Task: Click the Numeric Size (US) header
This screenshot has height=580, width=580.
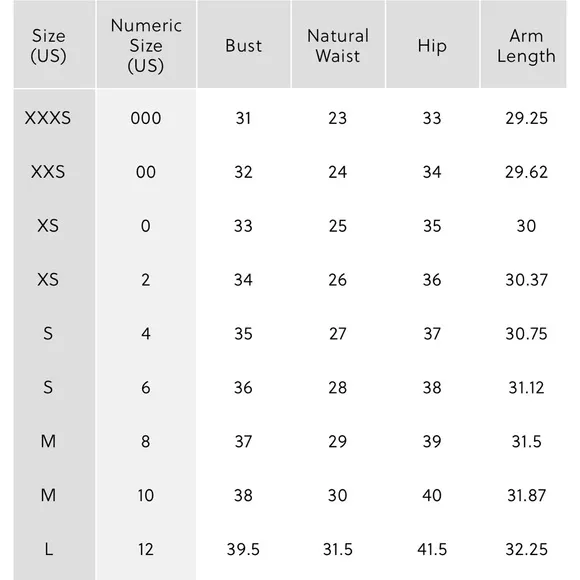Action: click(146, 46)
